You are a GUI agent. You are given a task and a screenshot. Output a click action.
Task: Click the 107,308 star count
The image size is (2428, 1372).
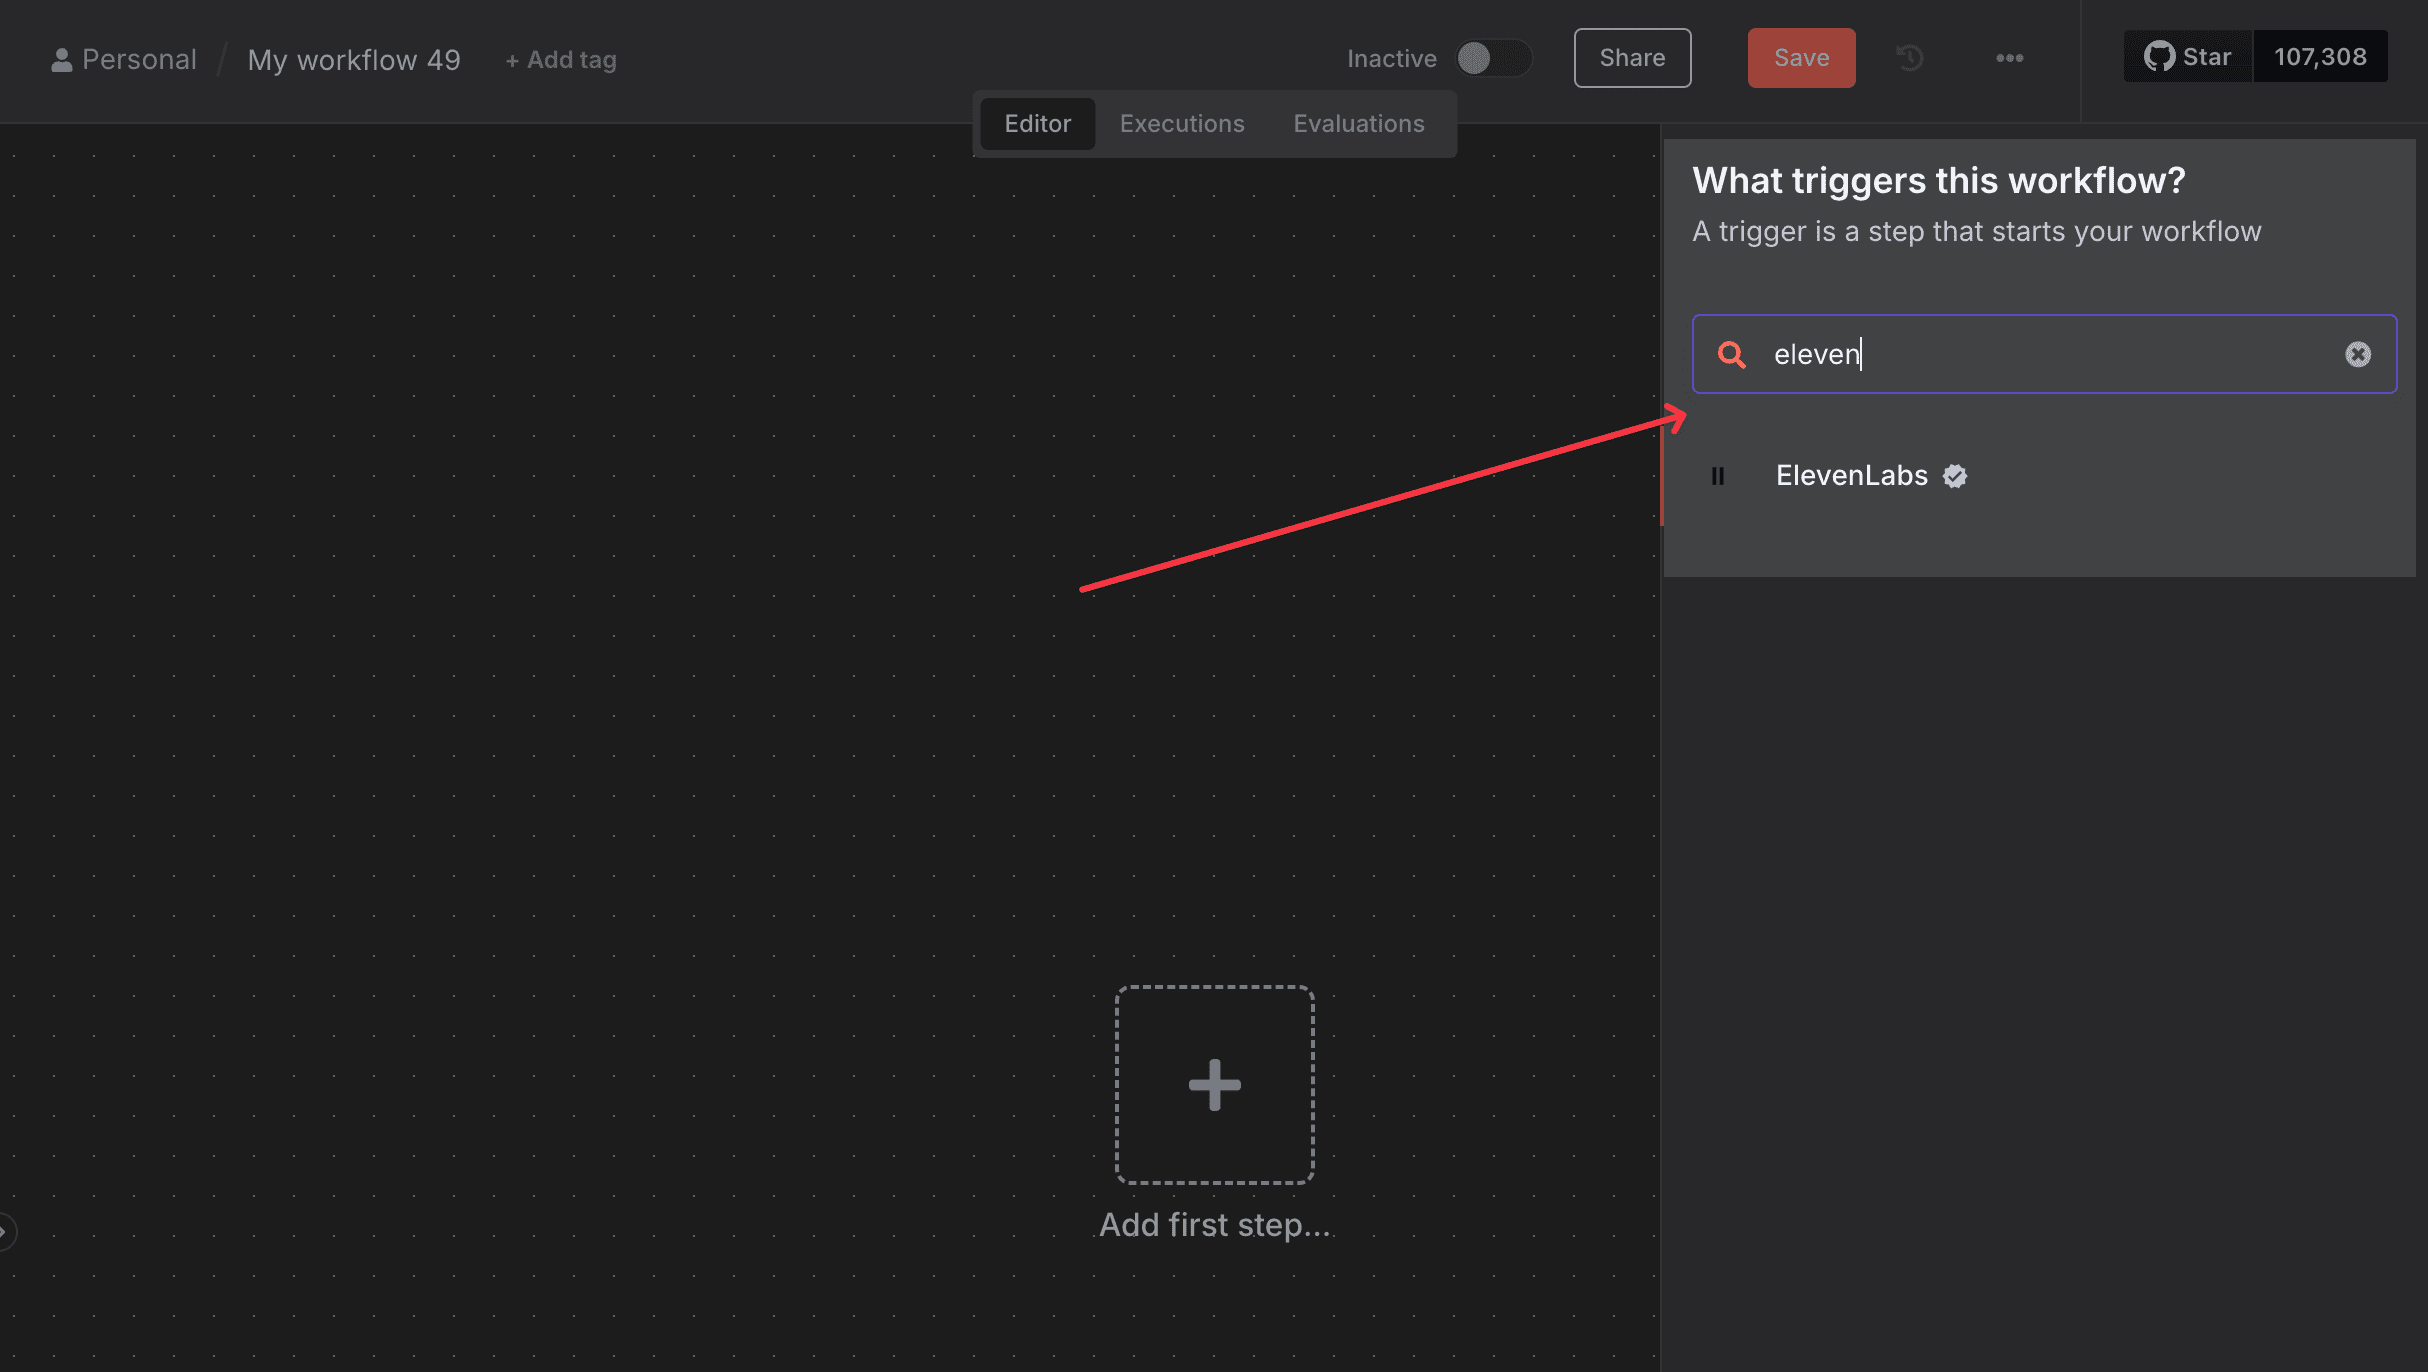click(x=2320, y=56)
